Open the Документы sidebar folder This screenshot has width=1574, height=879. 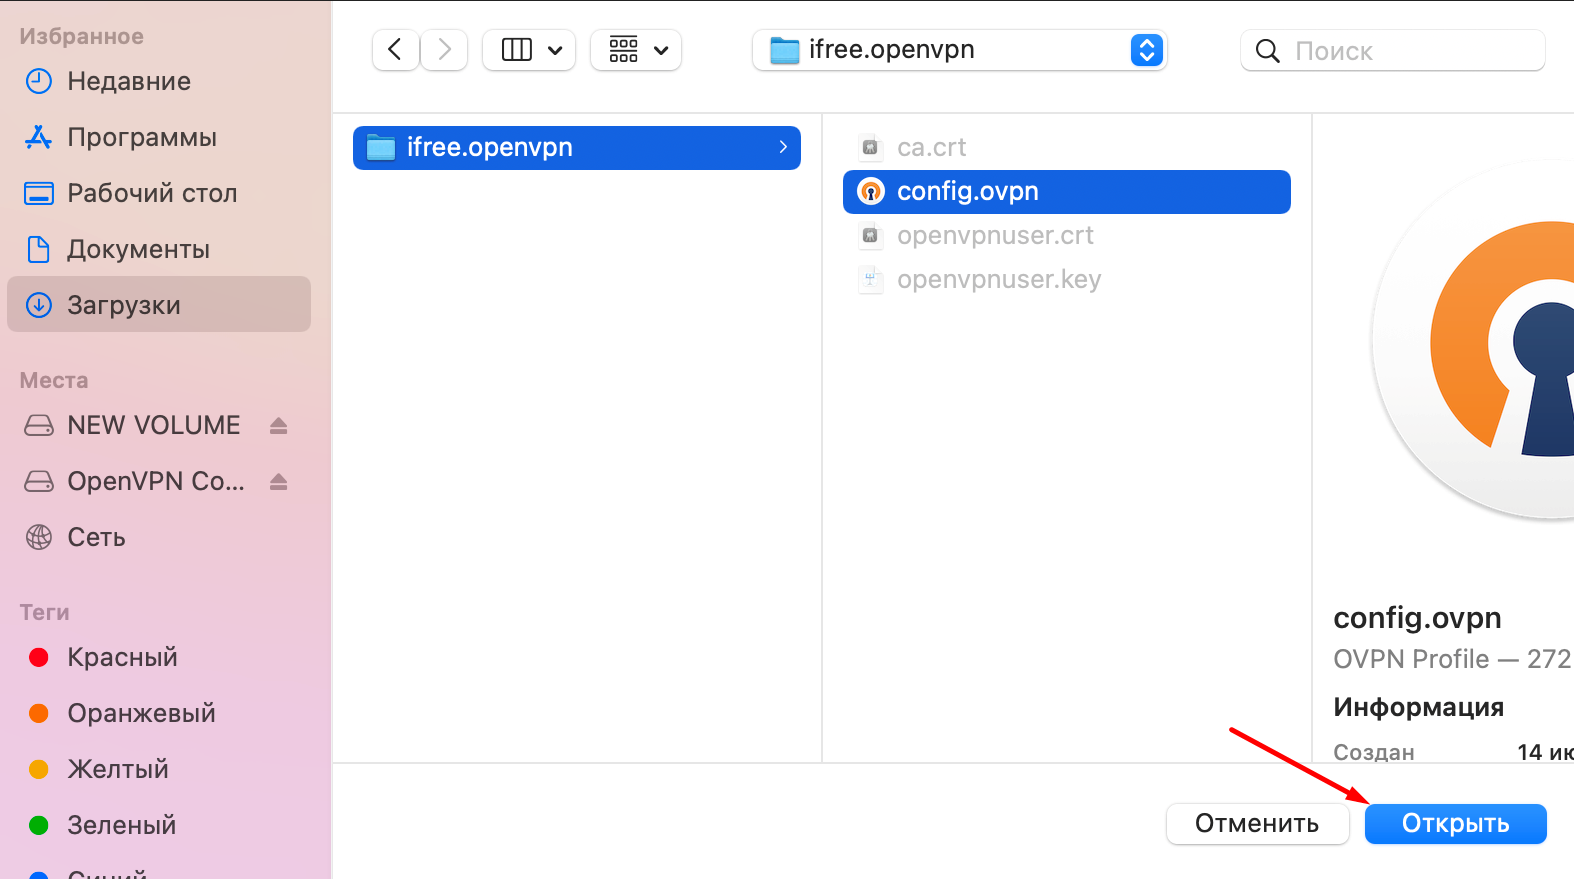(138, 249)
